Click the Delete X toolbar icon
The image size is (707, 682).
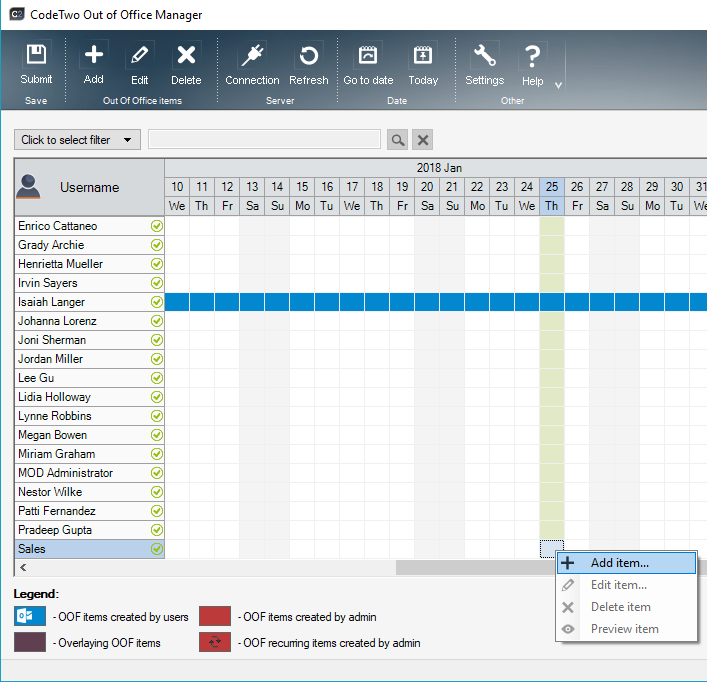pyautogui.click(x=186, y=55)
